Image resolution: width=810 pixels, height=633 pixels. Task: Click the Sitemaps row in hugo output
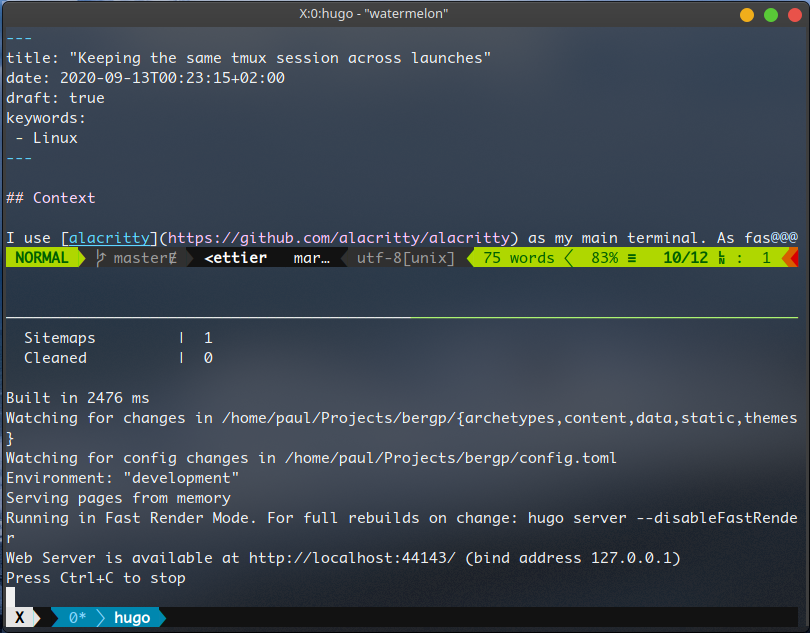tap(118, 338)
